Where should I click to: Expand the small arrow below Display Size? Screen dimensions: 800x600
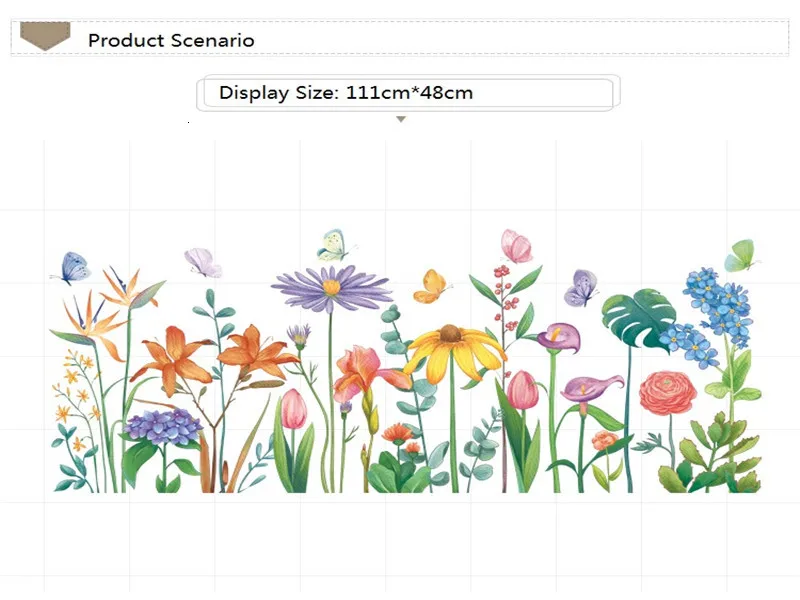pos(401,119)
